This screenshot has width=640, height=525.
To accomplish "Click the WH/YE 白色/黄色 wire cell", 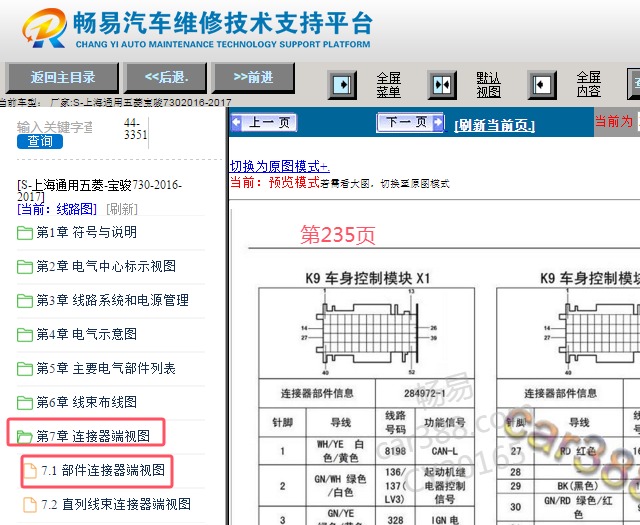I will (340, 451).
